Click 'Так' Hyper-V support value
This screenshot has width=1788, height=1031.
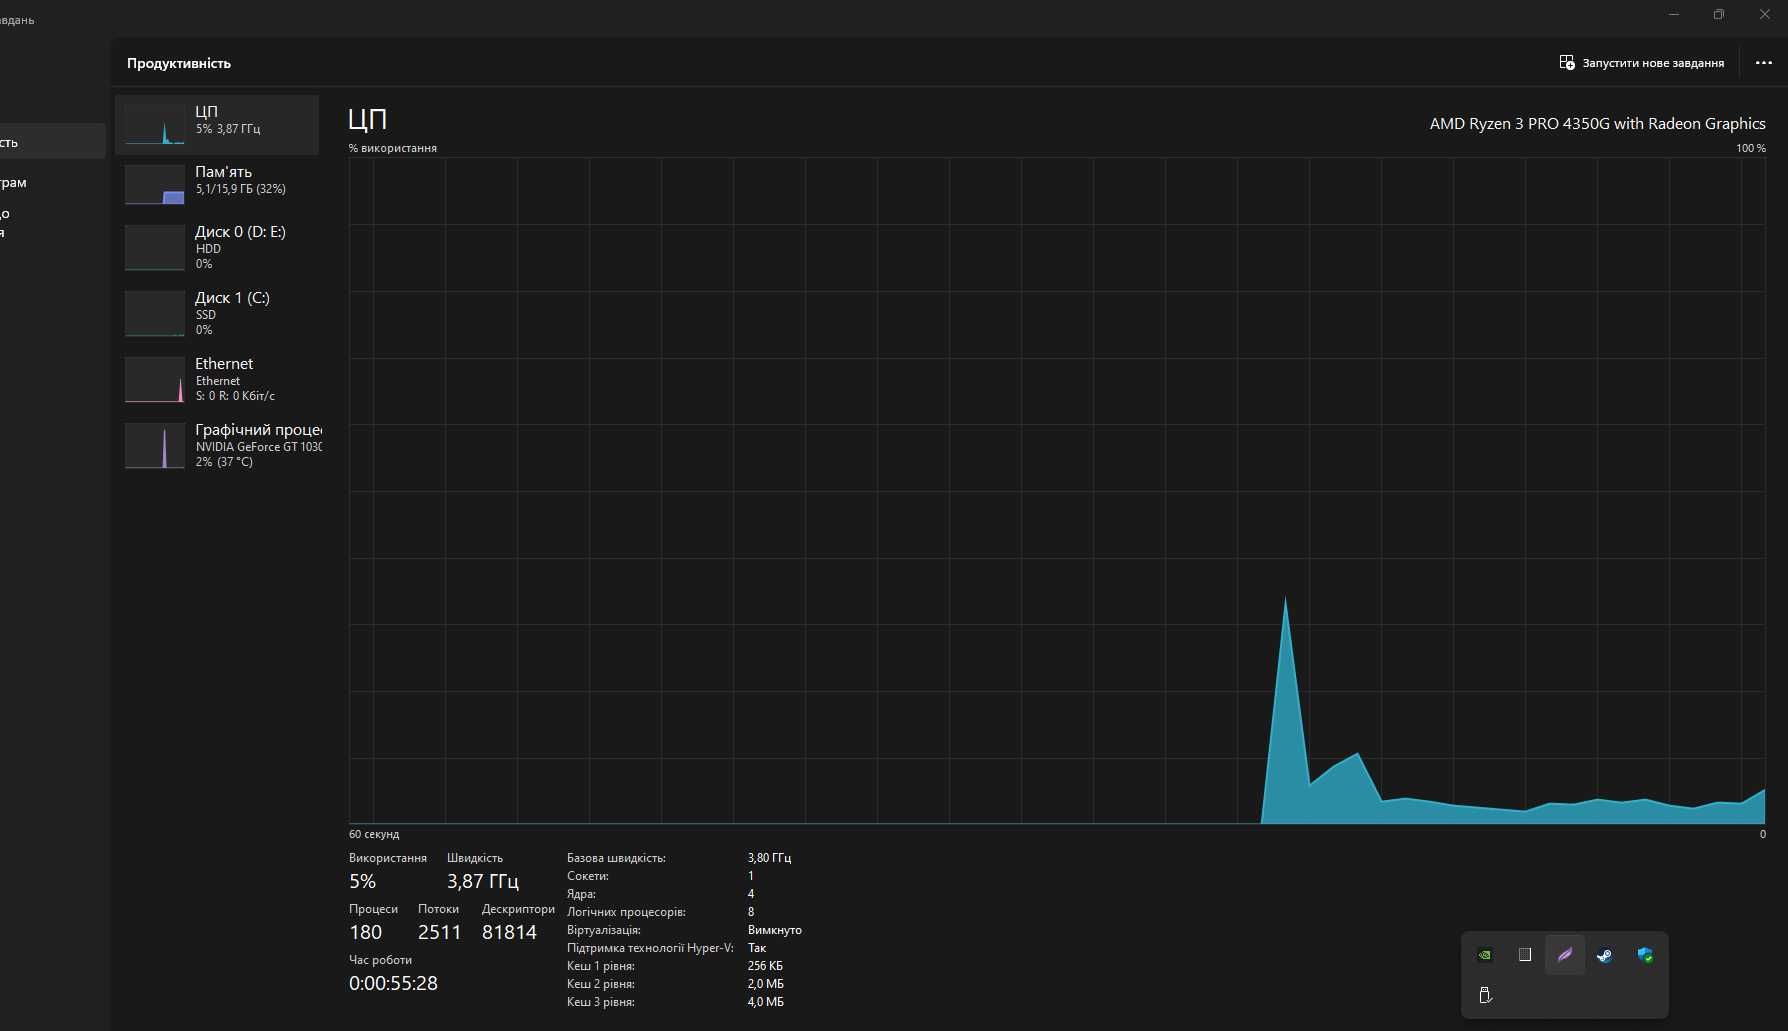pyautogui.click(x=757, y=948)
